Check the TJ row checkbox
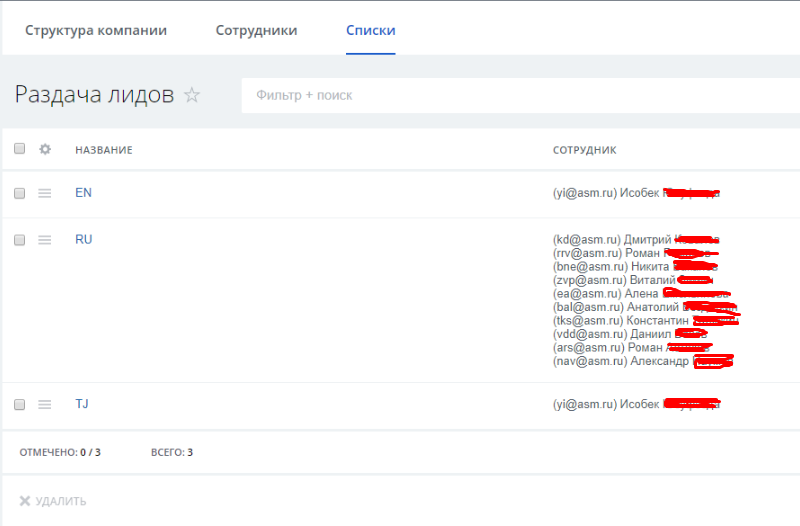Viewport: 800px width, 526px height. click(x=19, y=405)
